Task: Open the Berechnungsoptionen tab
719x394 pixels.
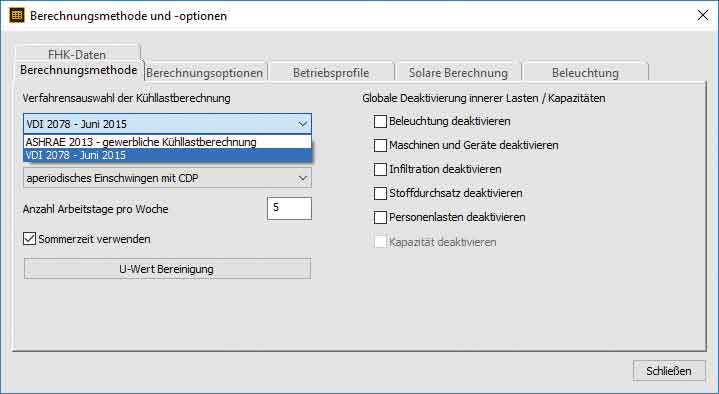Action: 205,73
